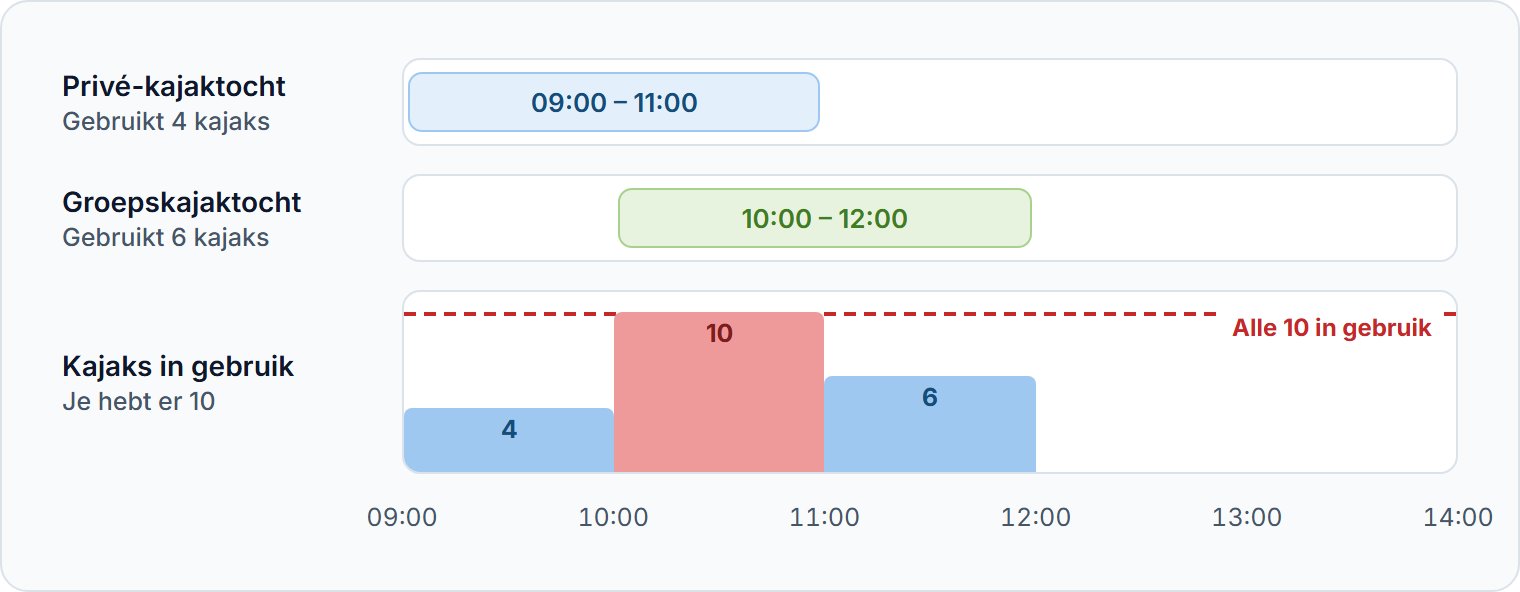Click the 10:00 time axis label
The height and width of the screenshot is (592, 1520).
click(613, 518)
